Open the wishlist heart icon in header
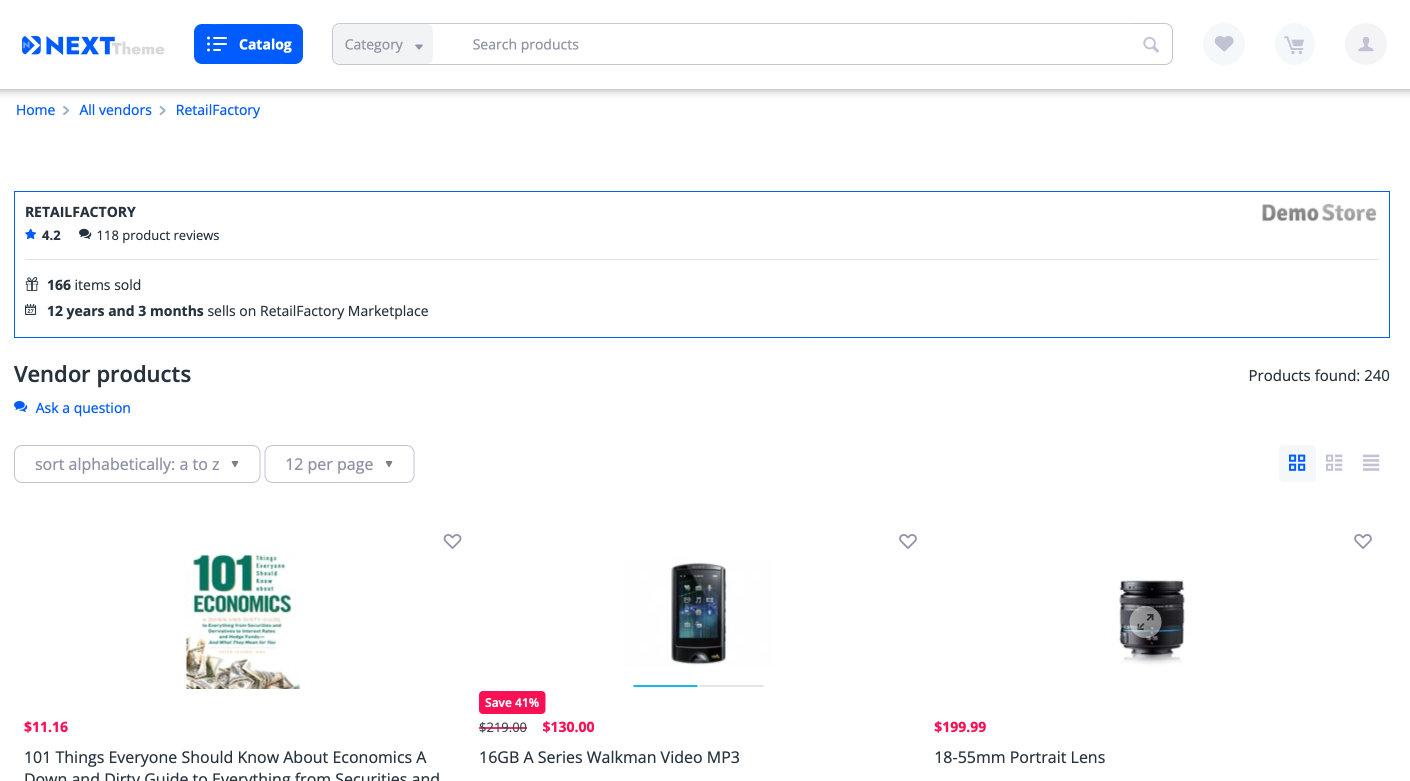 click(1223, 44)
